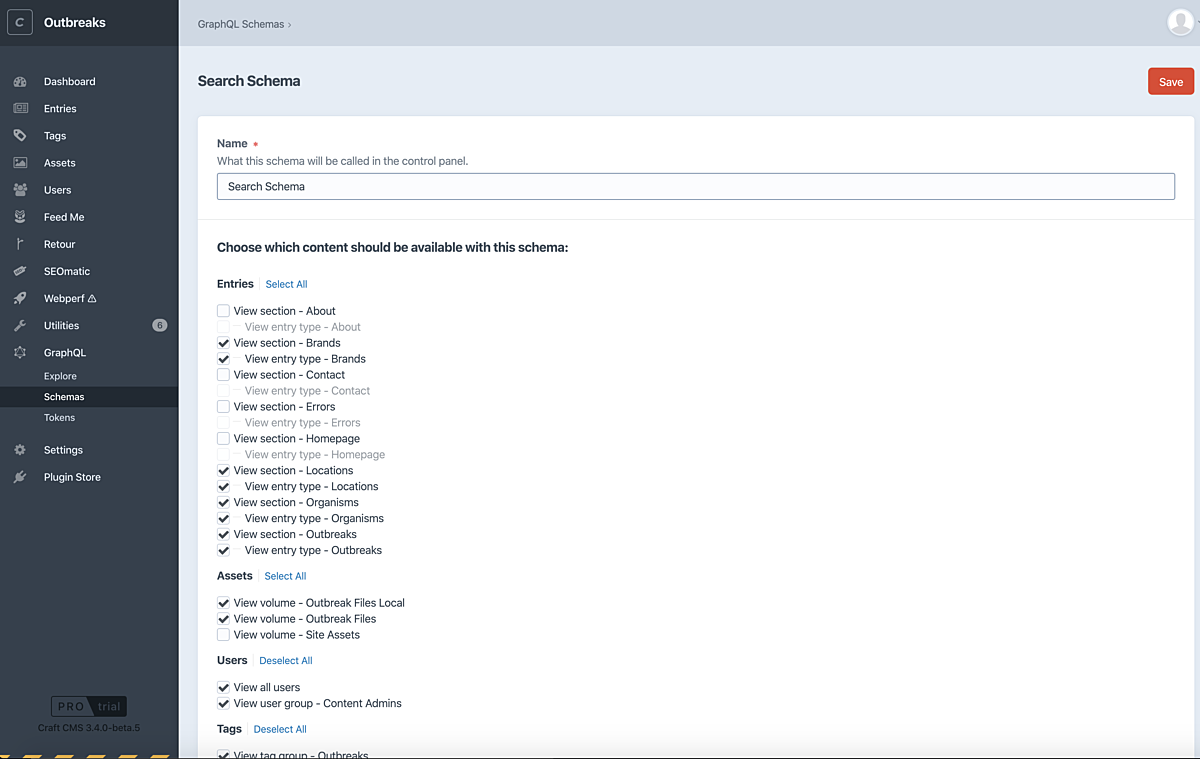Click the Craft CMS 3.4.0-beta.5 version text
This screenshot has width=1200, height=759.
pyautogui.click(x=89, y=727)
